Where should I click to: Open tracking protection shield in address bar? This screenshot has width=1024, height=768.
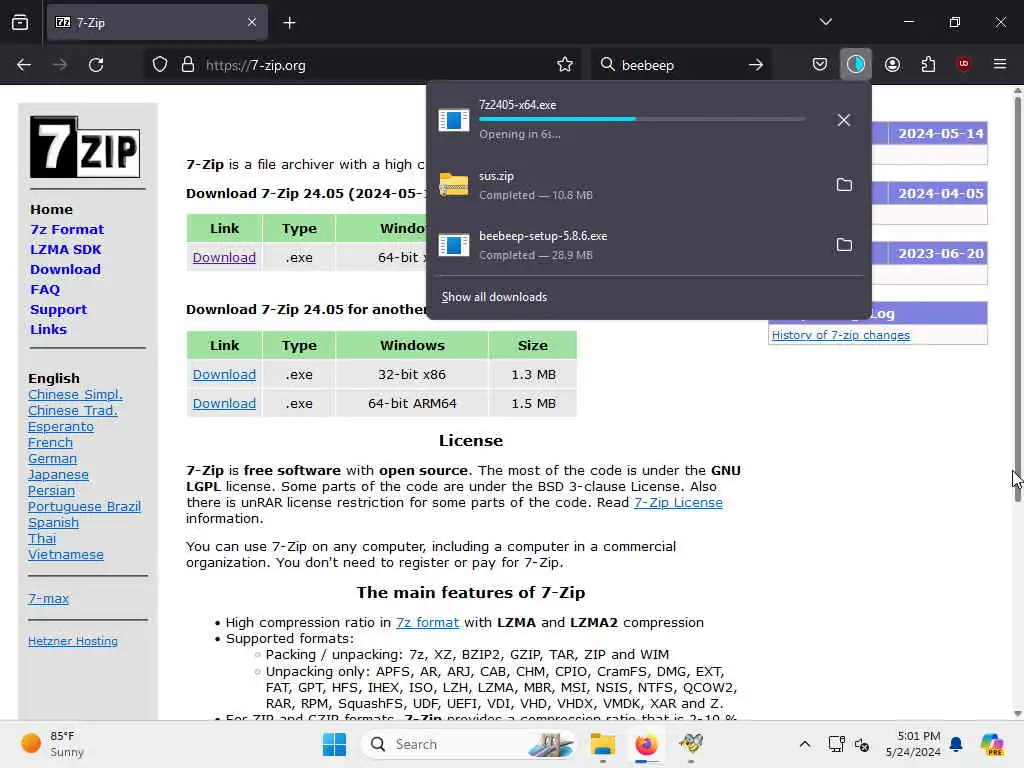tap(159, 65)
